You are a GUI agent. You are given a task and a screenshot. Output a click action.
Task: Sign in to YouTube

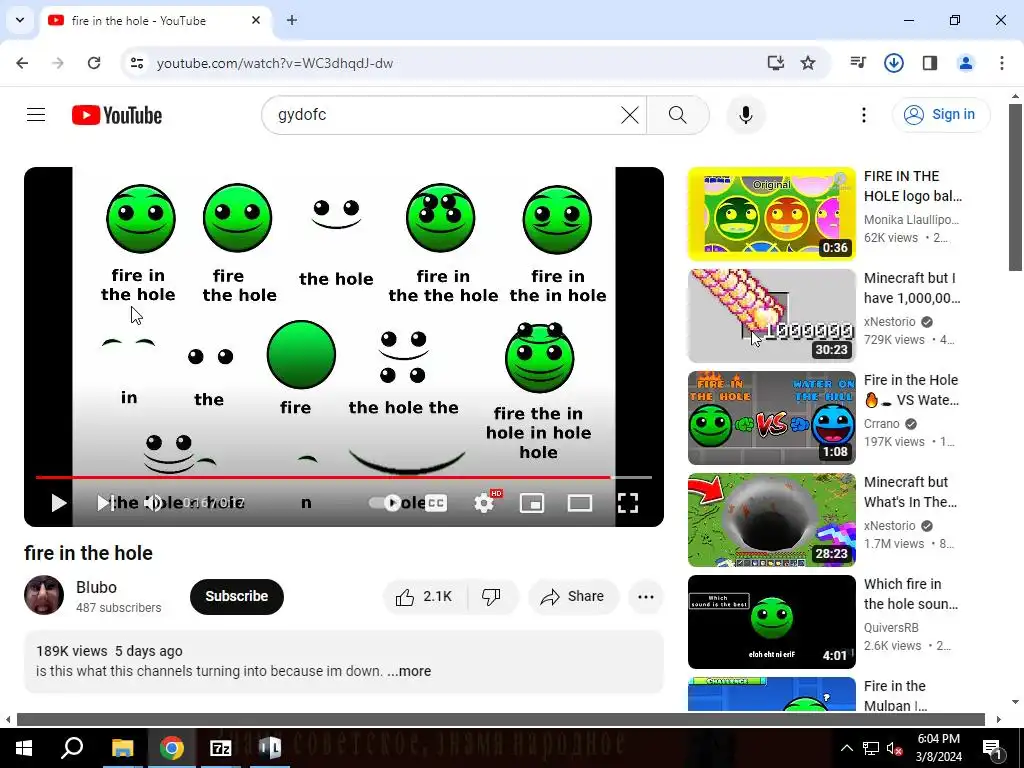pyautogui.click(x=941, y=115)
